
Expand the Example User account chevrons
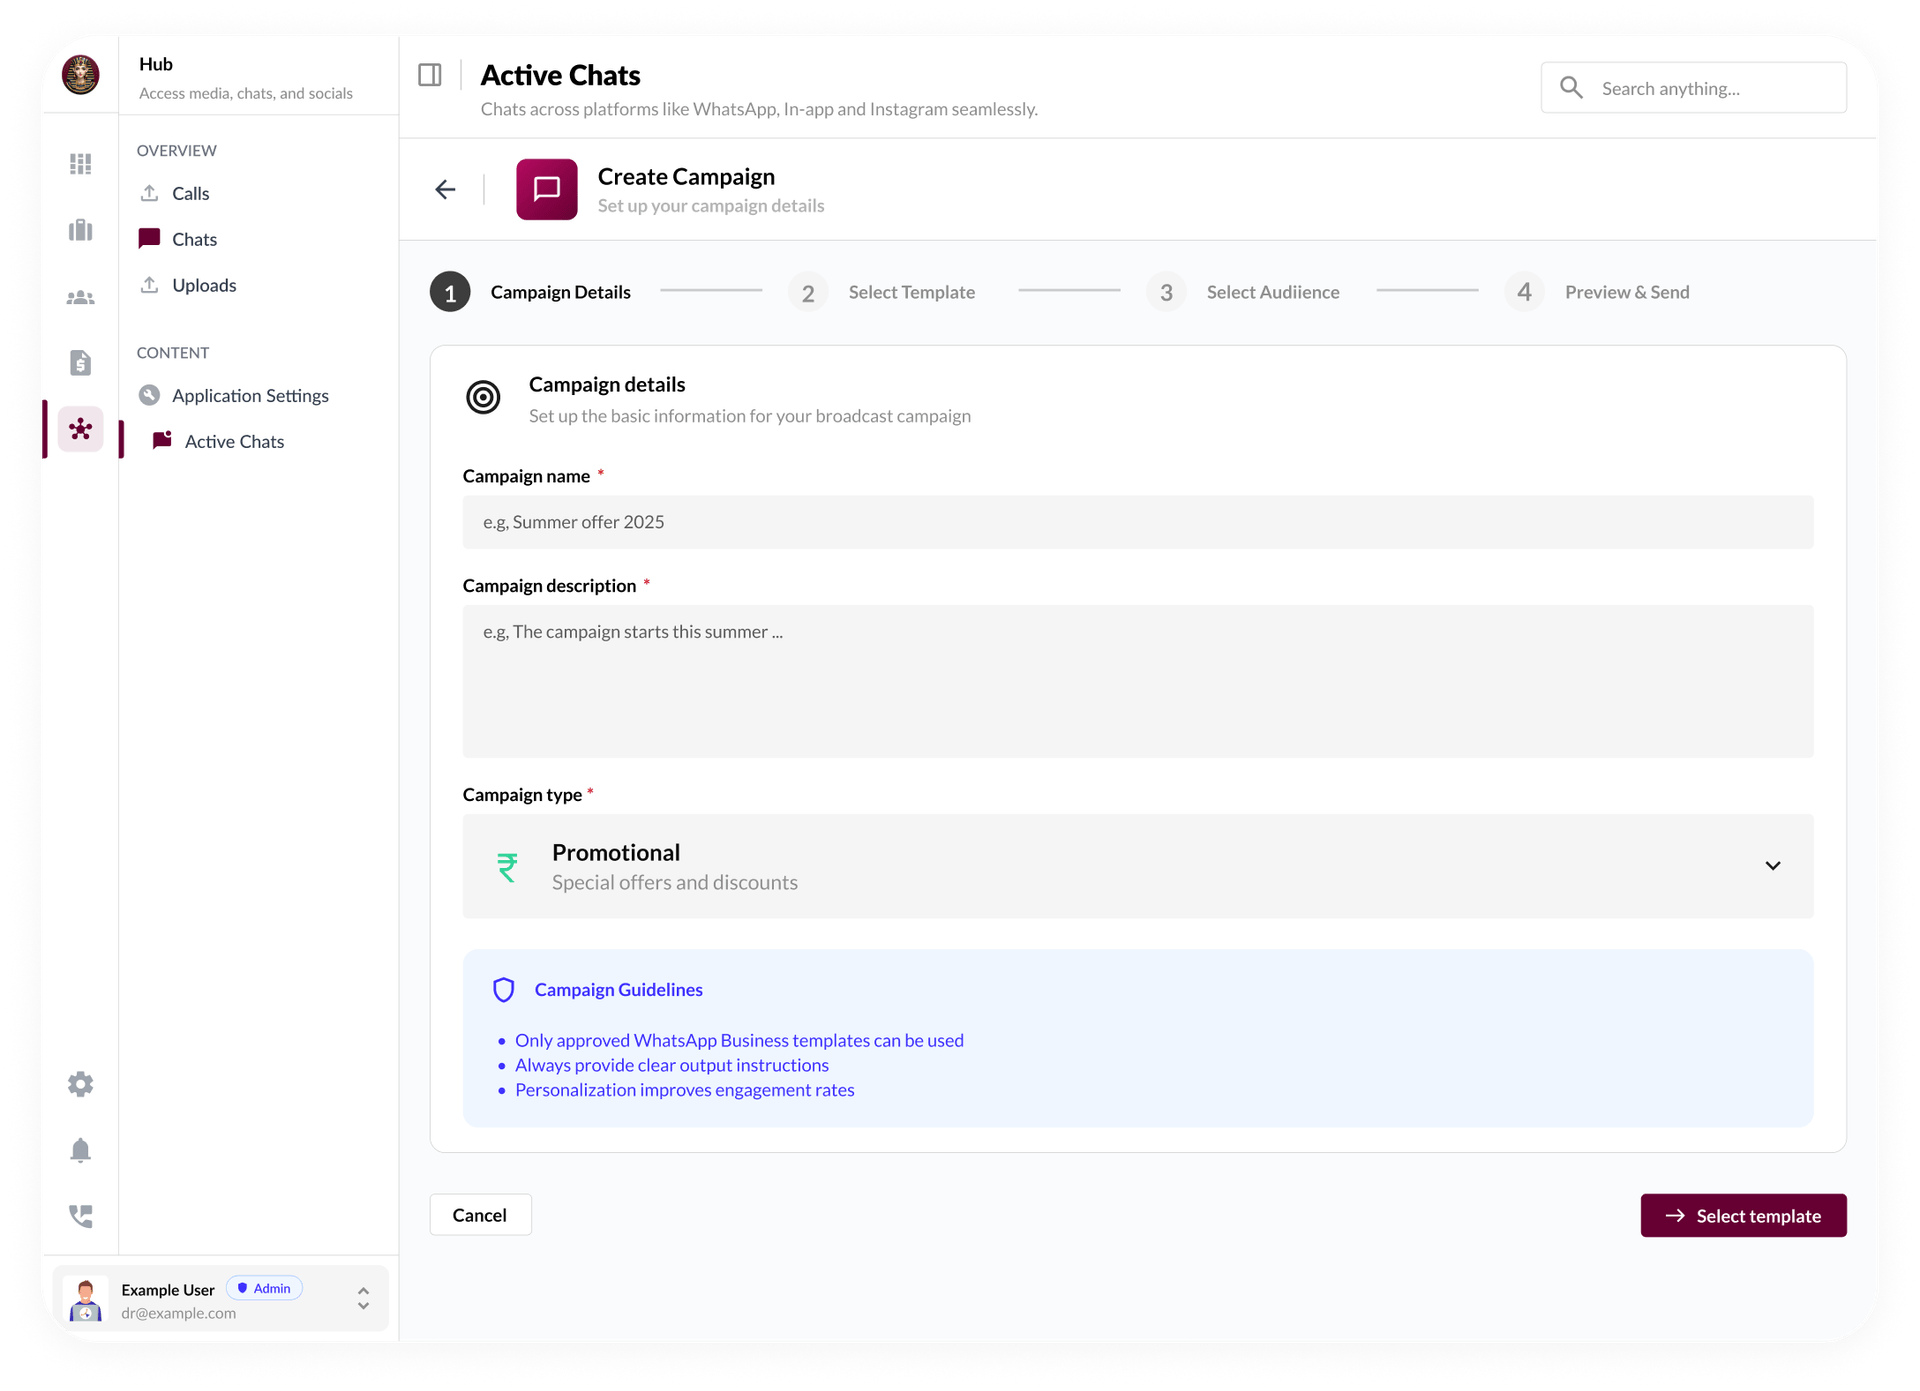tap(363, 1298)
